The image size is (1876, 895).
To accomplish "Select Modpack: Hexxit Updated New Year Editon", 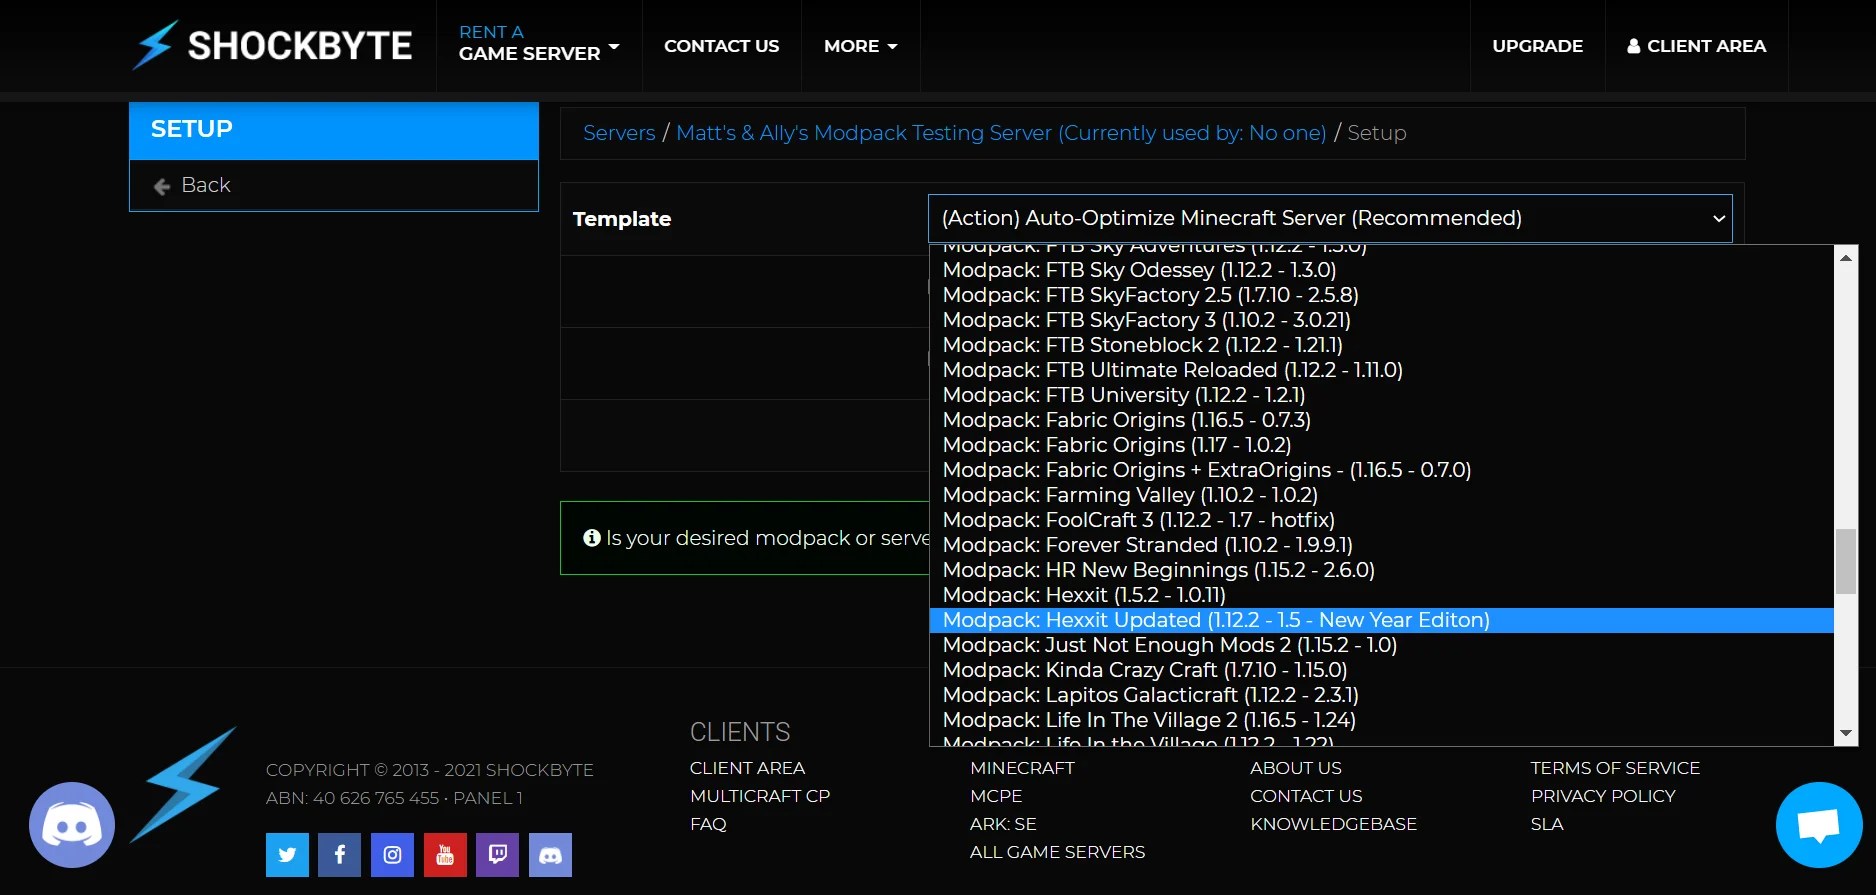I will pos(1382,620).
